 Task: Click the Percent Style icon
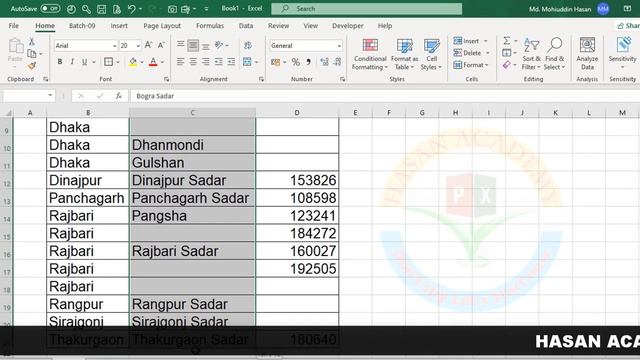pyautogui.click(x=296, y=62)
